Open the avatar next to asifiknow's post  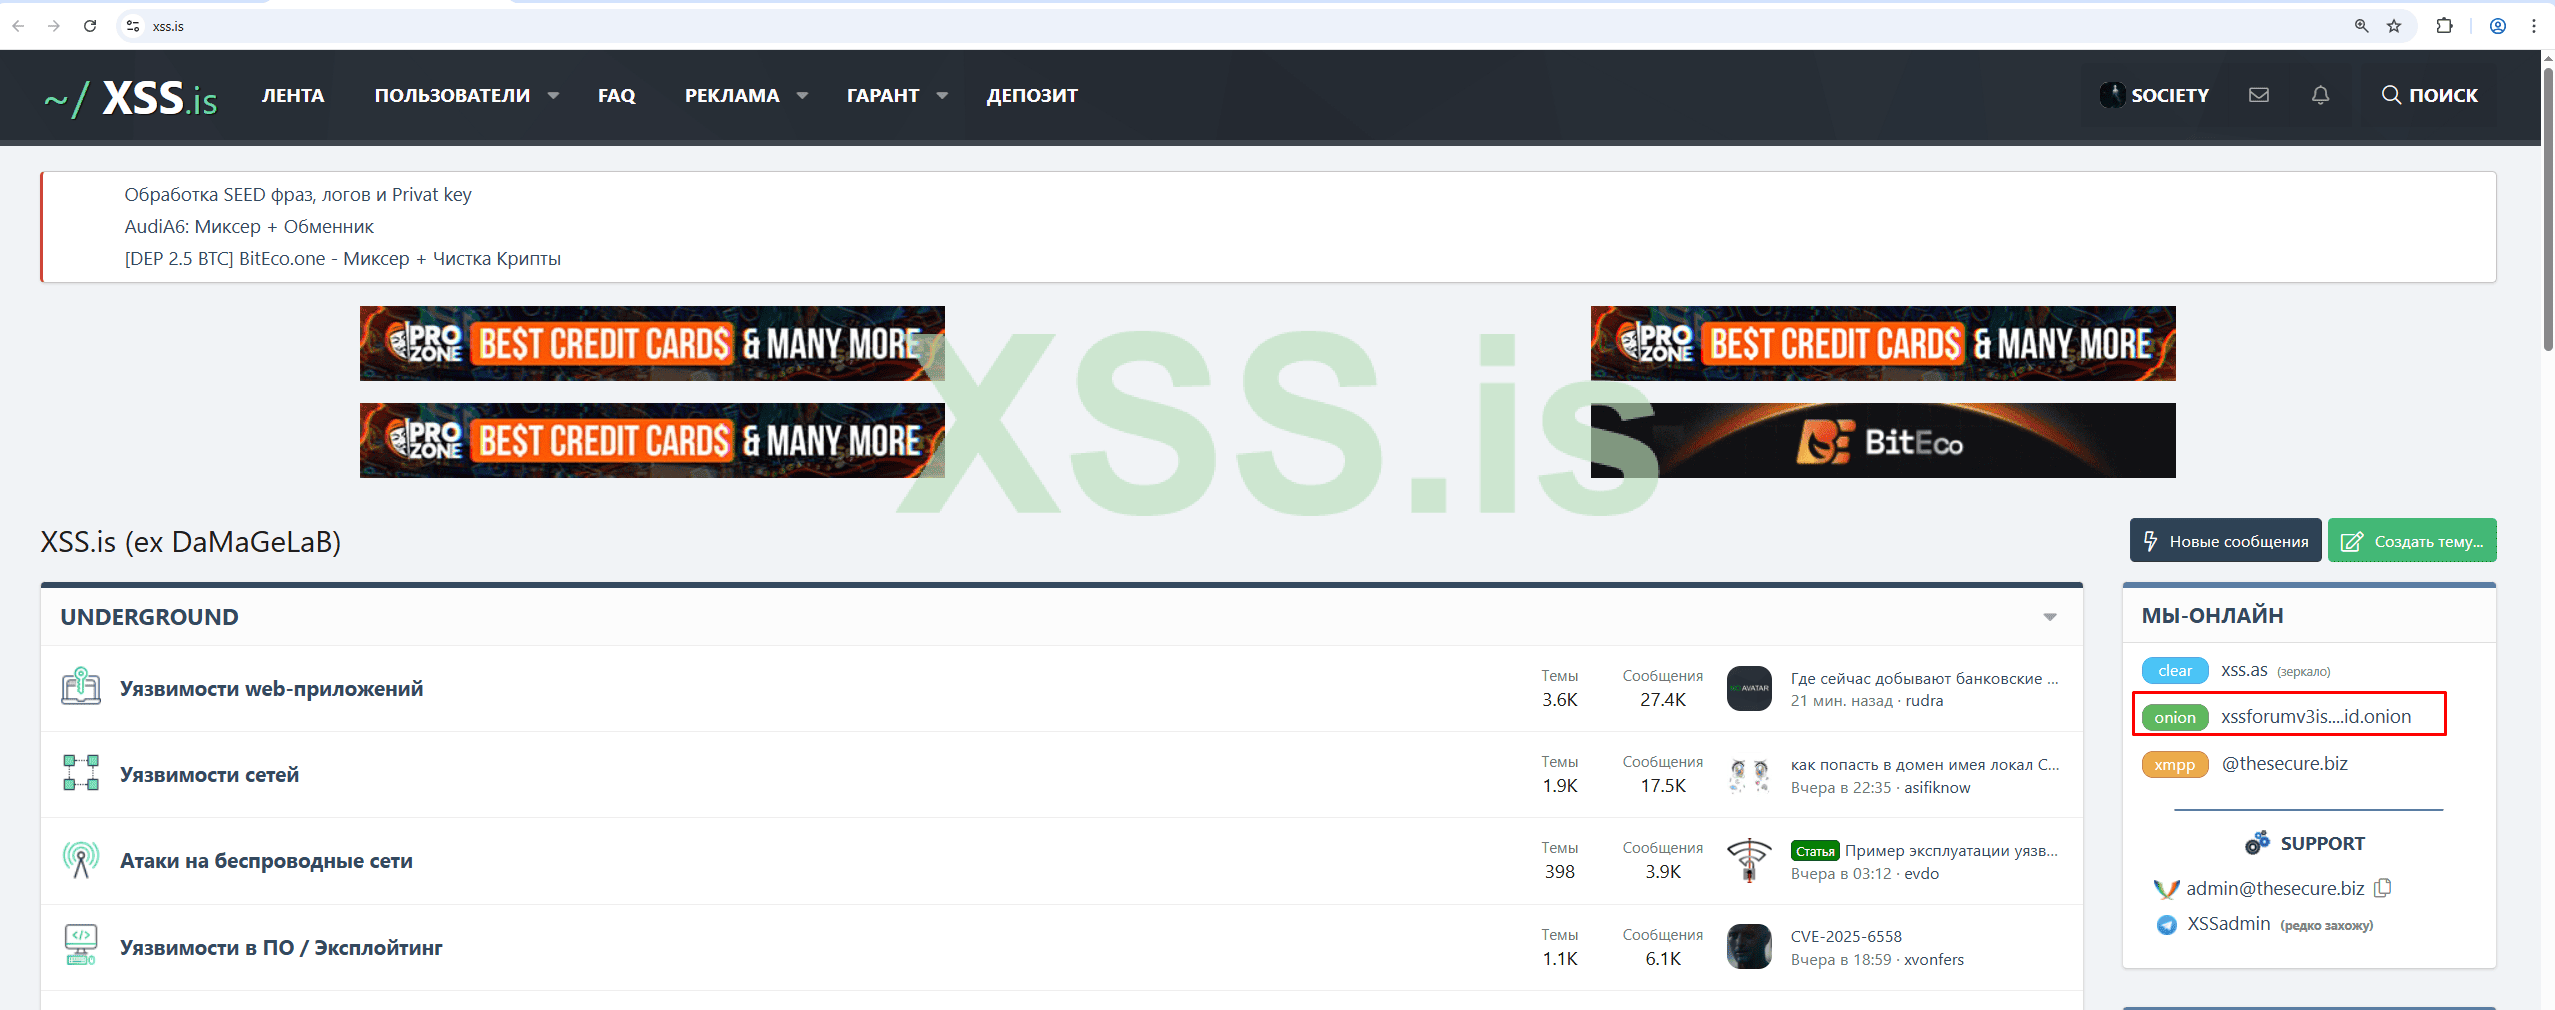pyautogui.click(x=1749, y=775)
